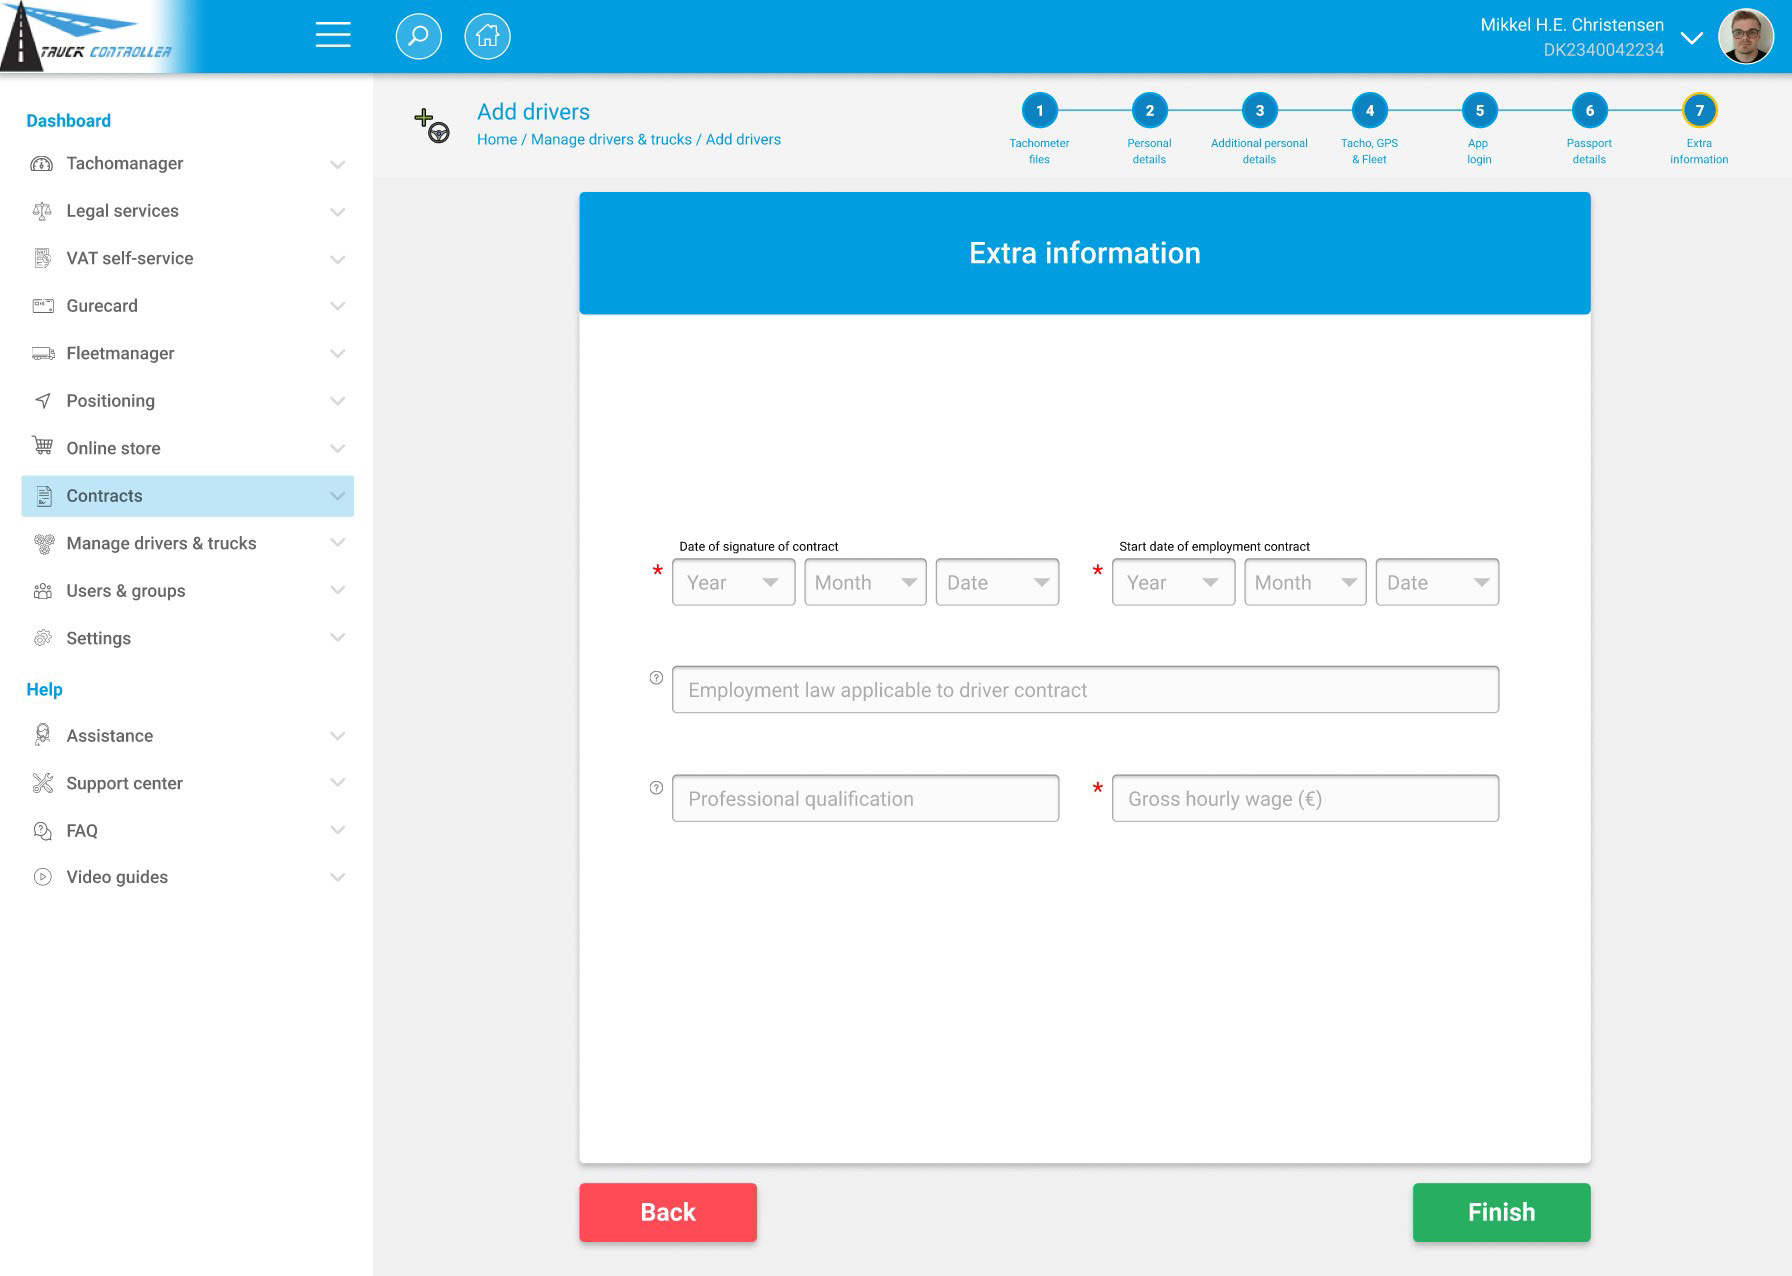Go to step 5 App login
1792x1276 pixels.
(x=1479, y=110)
